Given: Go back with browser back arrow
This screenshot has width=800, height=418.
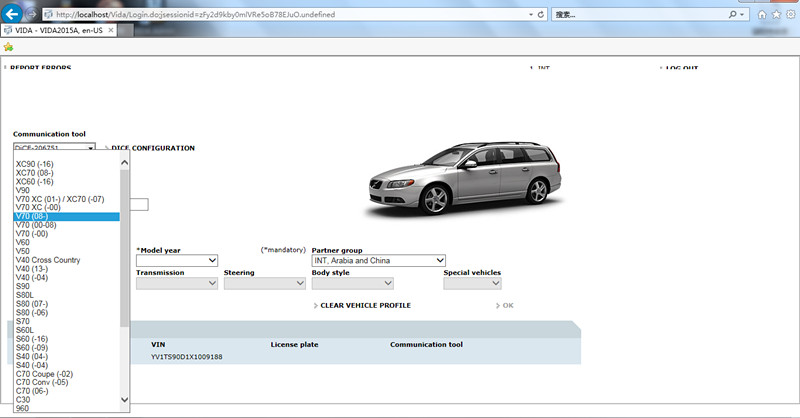Looking at the screenshot, I should pos(12,14).
